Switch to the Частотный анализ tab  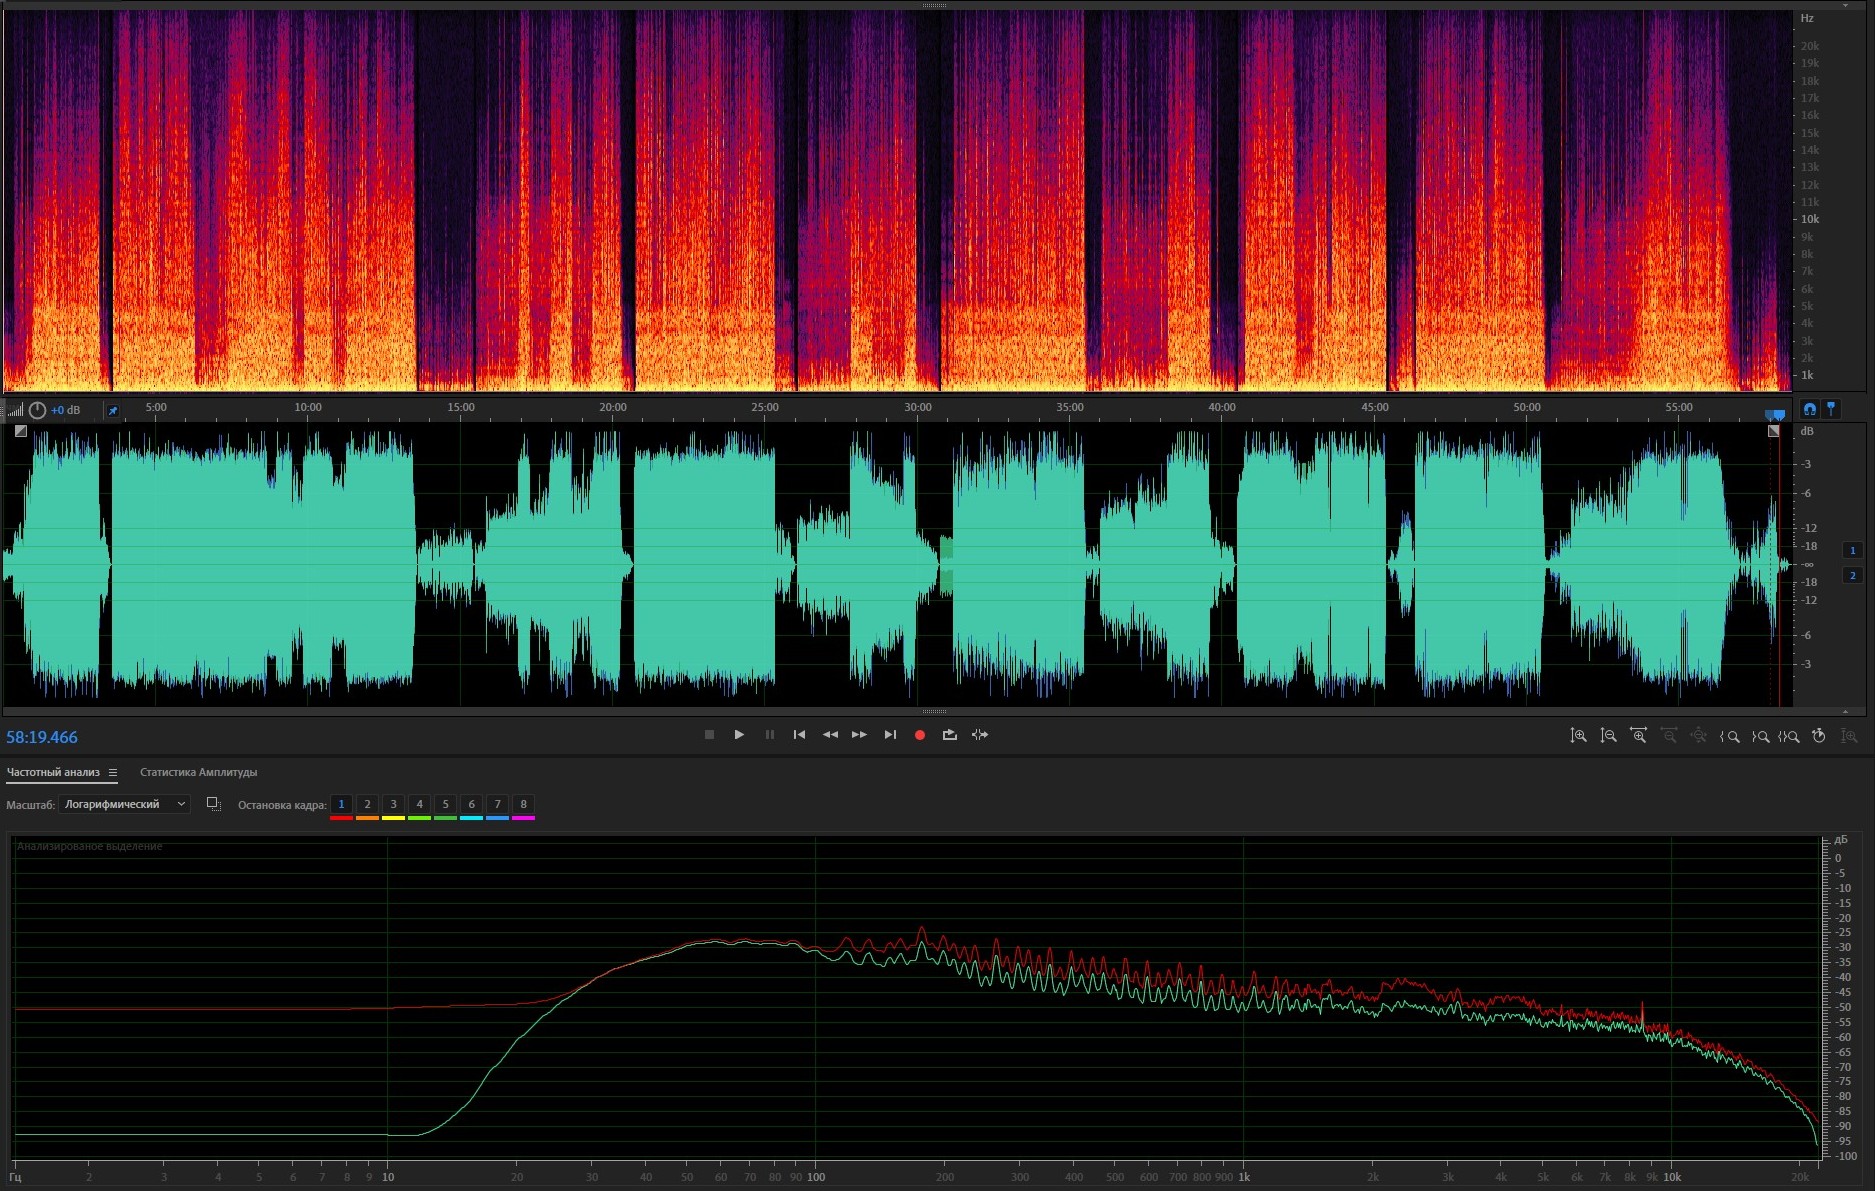(x=53, y=772)
